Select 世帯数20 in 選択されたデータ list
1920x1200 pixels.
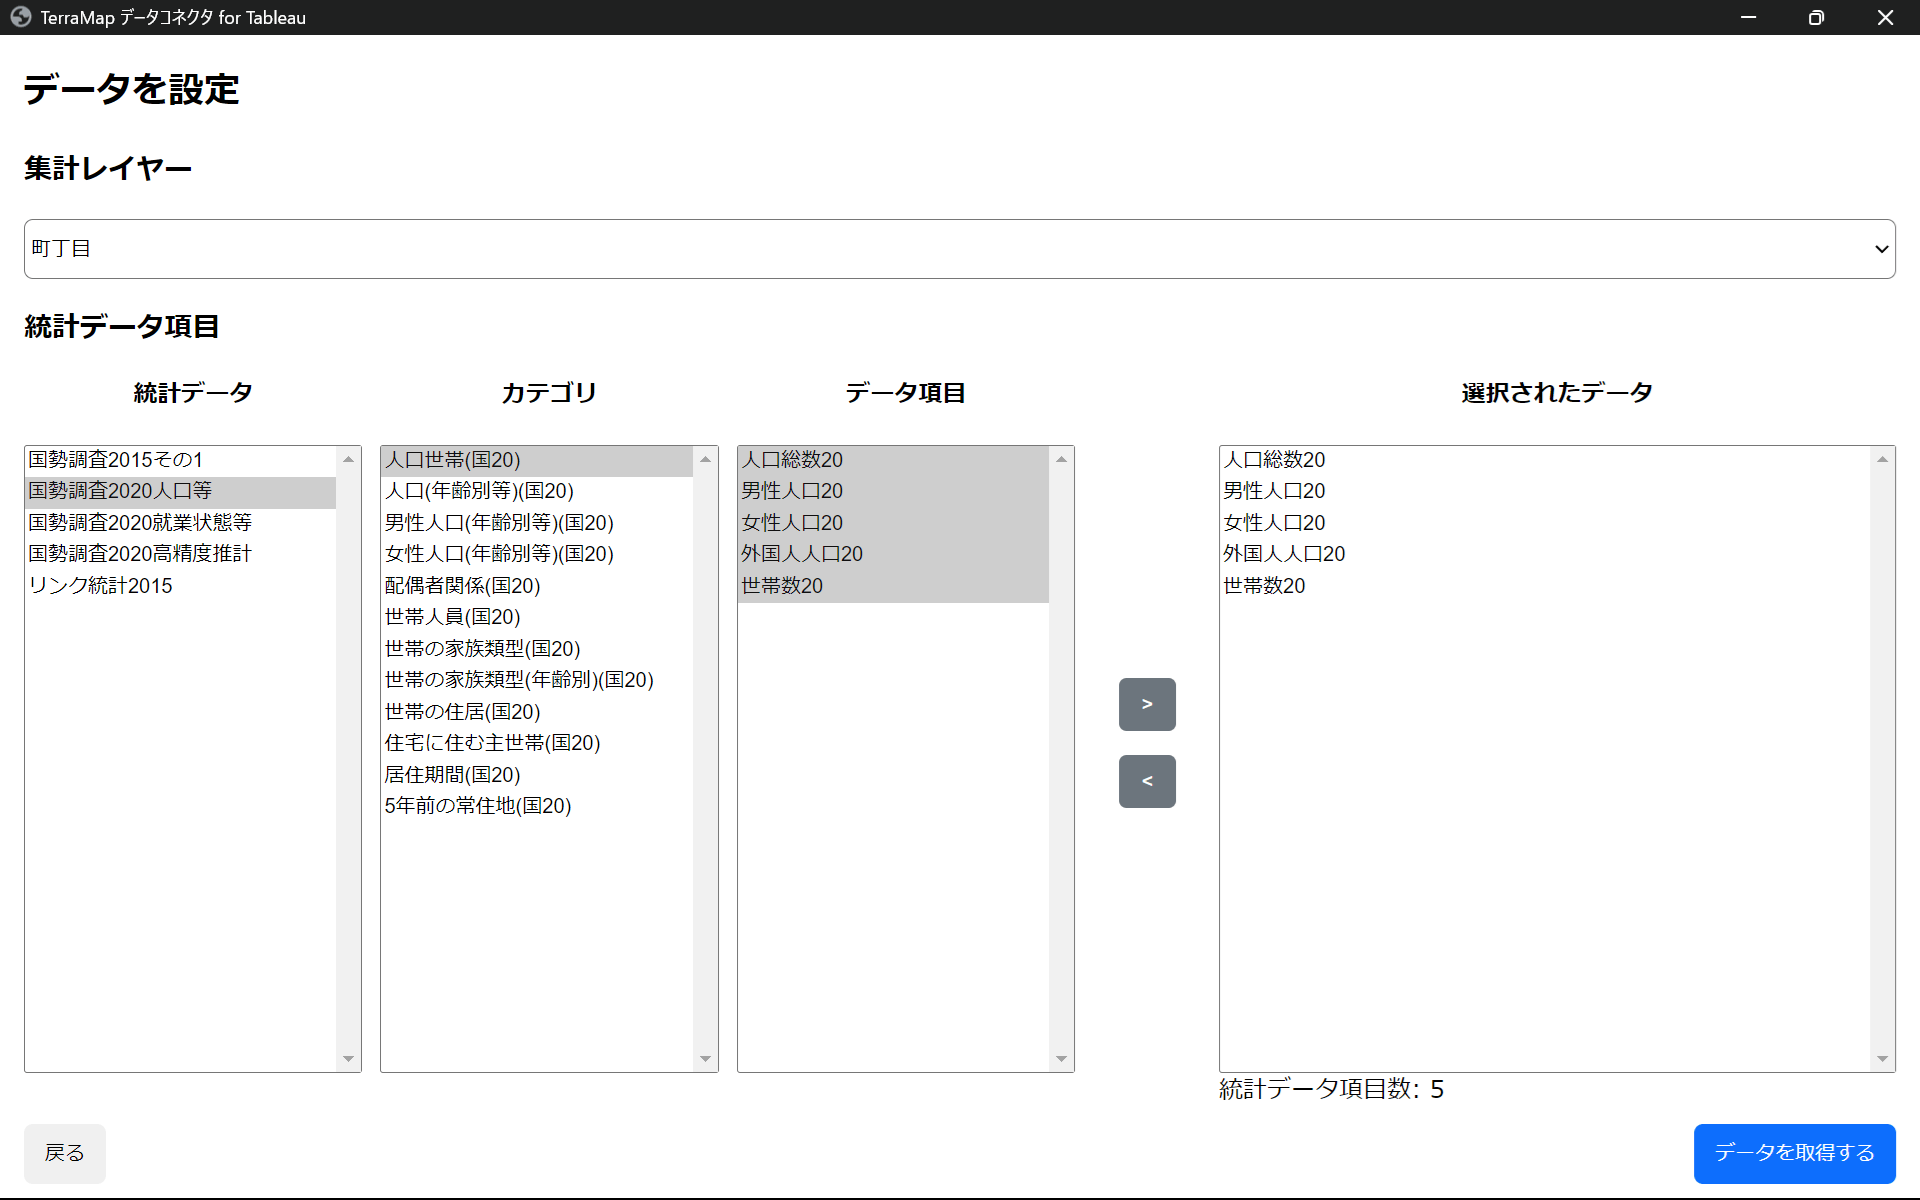point(1264,585)
